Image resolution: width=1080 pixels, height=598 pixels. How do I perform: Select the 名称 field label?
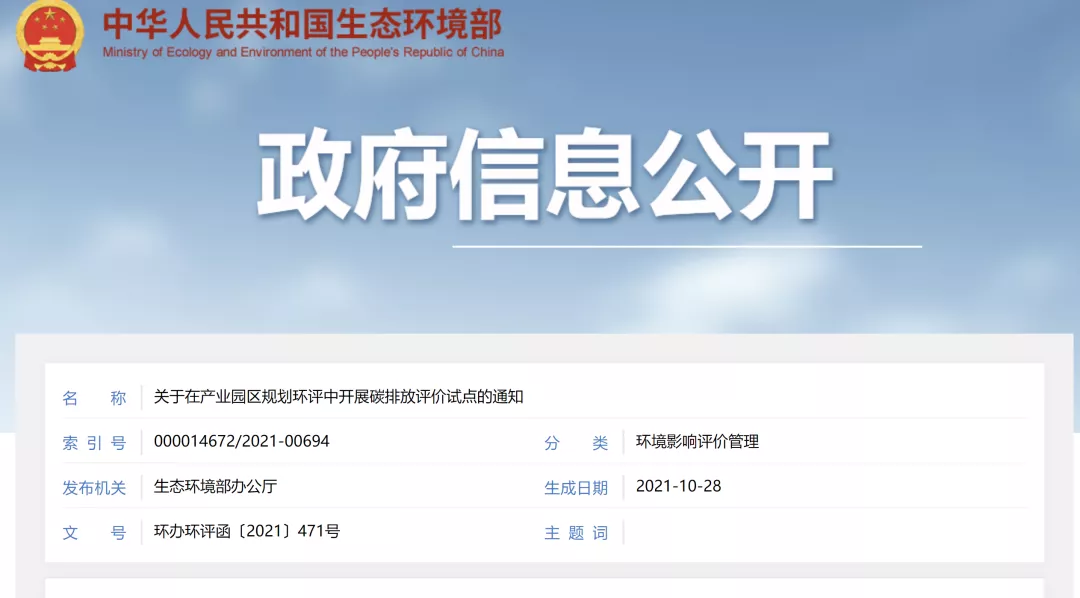(94, 398)
